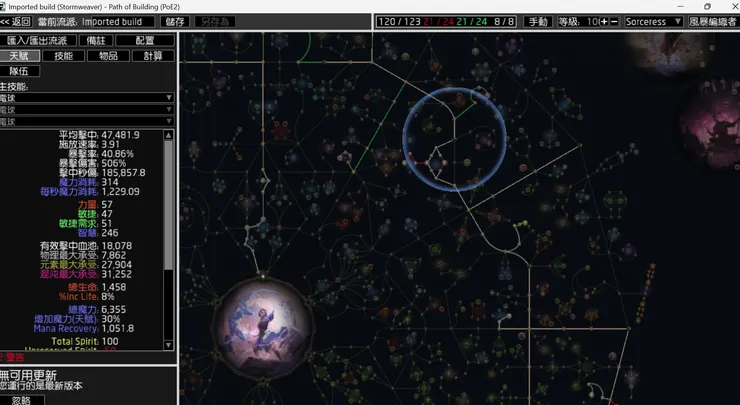Click the 每秒魔力消耗 1,229.09 stat
Image resolution: width=740 pixels, height=405 pixels.
click(90, 192)
